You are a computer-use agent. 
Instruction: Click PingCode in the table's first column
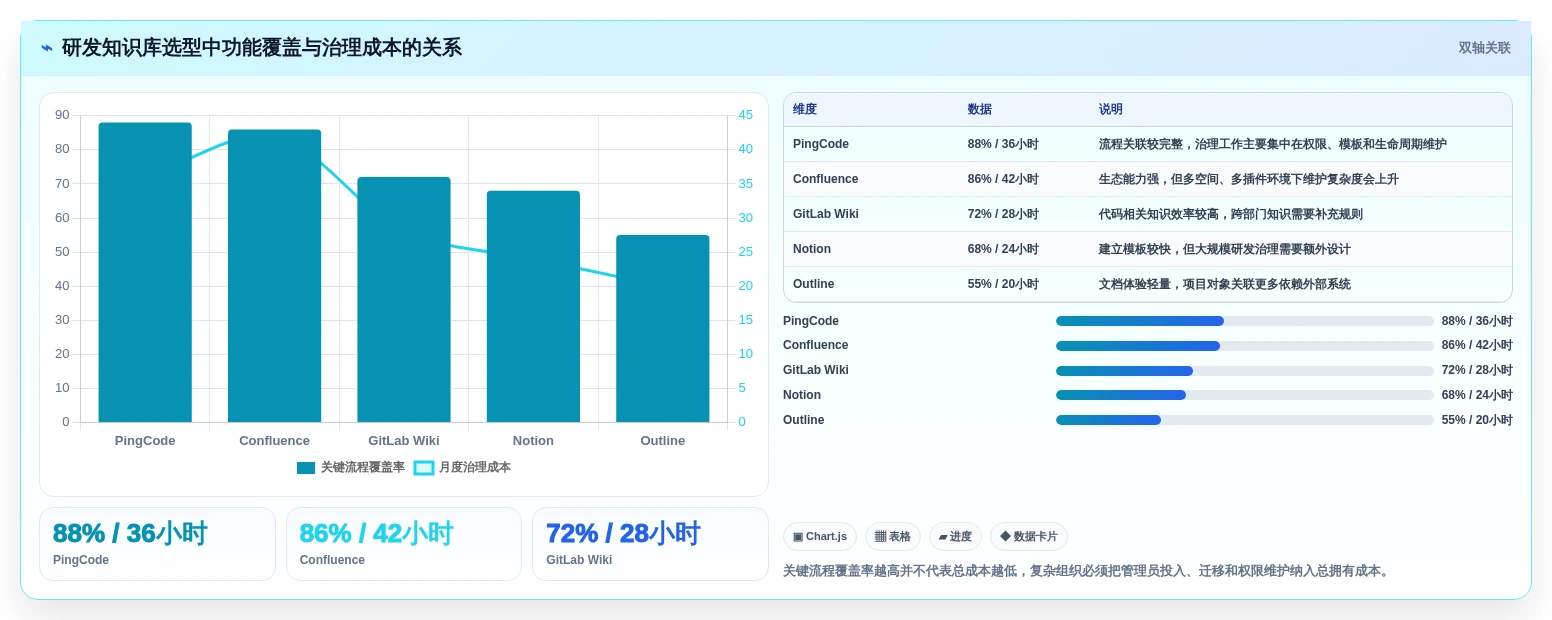(x=821, y=144)
